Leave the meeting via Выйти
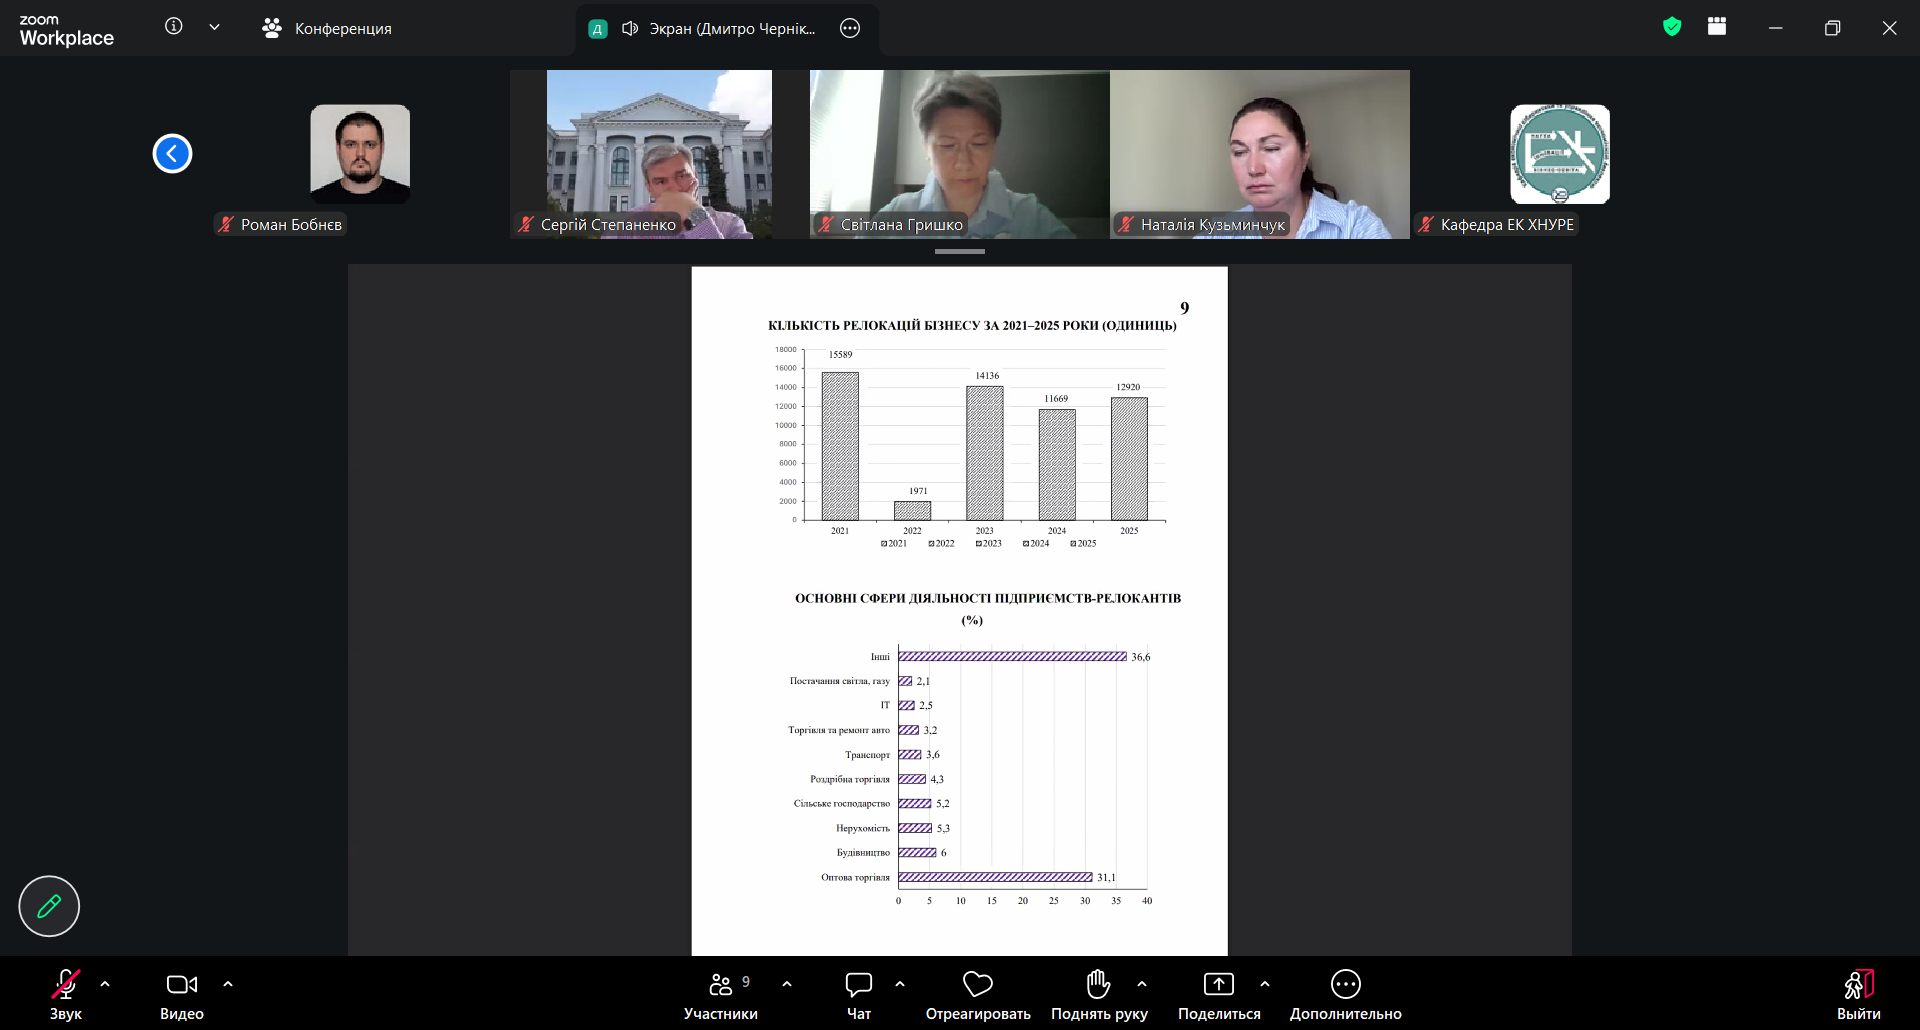This screenshot has height=1030, width=1920. pyautogui.click(x=1859, y=996)
